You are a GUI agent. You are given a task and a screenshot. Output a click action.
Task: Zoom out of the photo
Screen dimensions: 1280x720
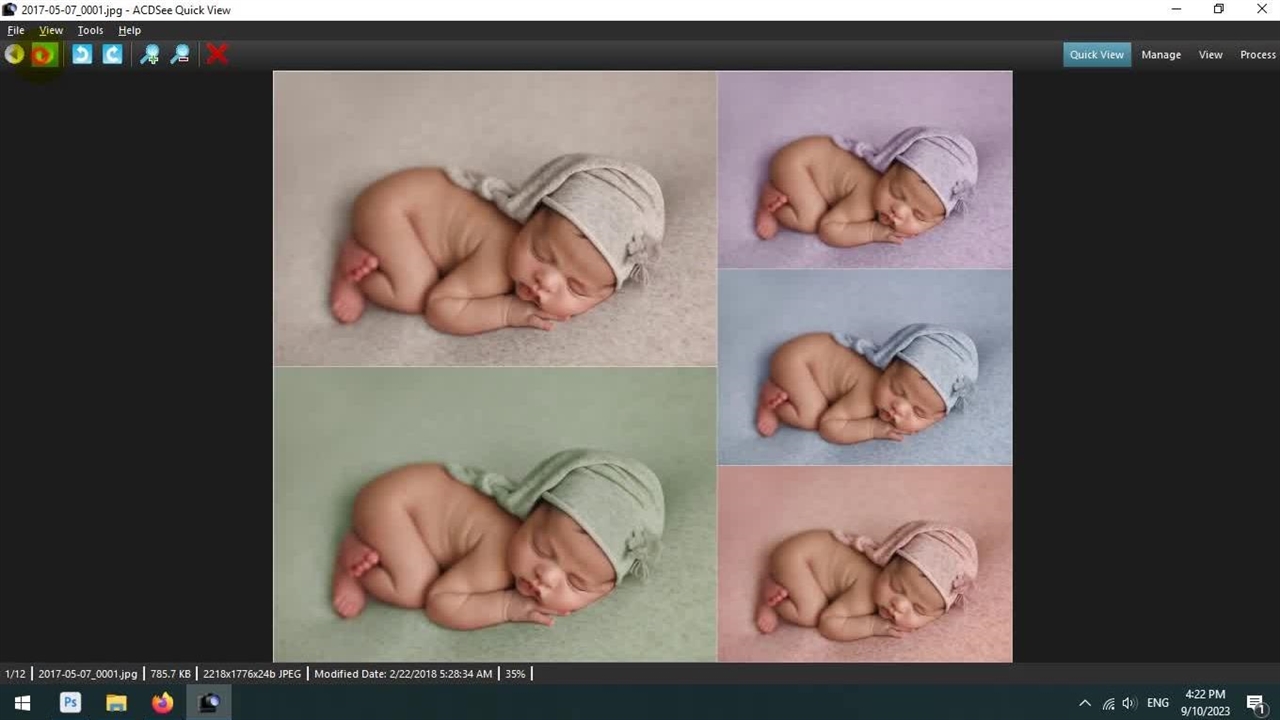point(180,55)
